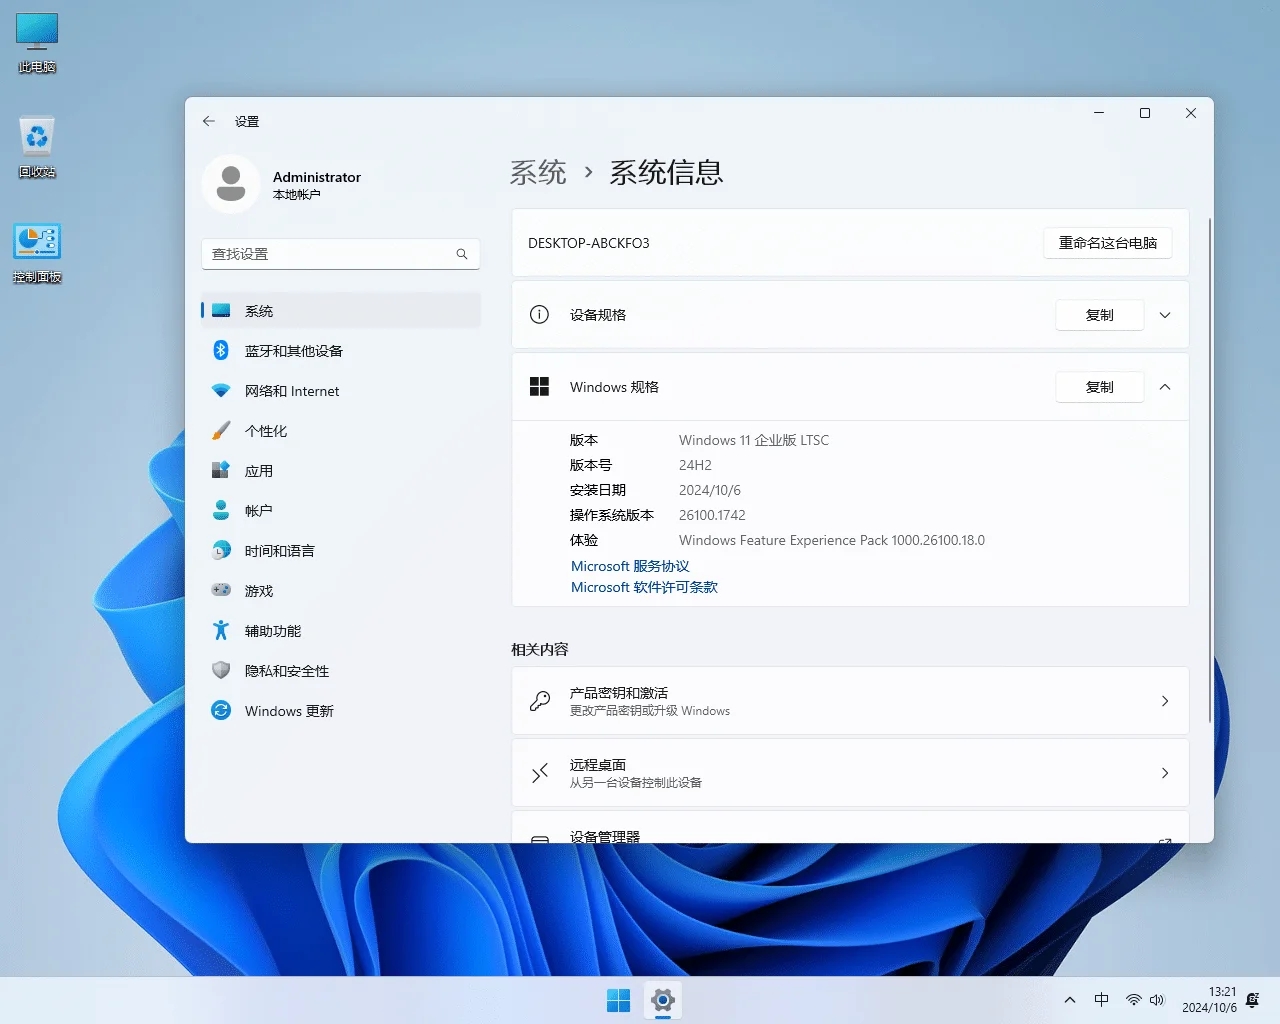
Task: Open 远程桌面 chevron arrow
Action: click(1165, 773)
